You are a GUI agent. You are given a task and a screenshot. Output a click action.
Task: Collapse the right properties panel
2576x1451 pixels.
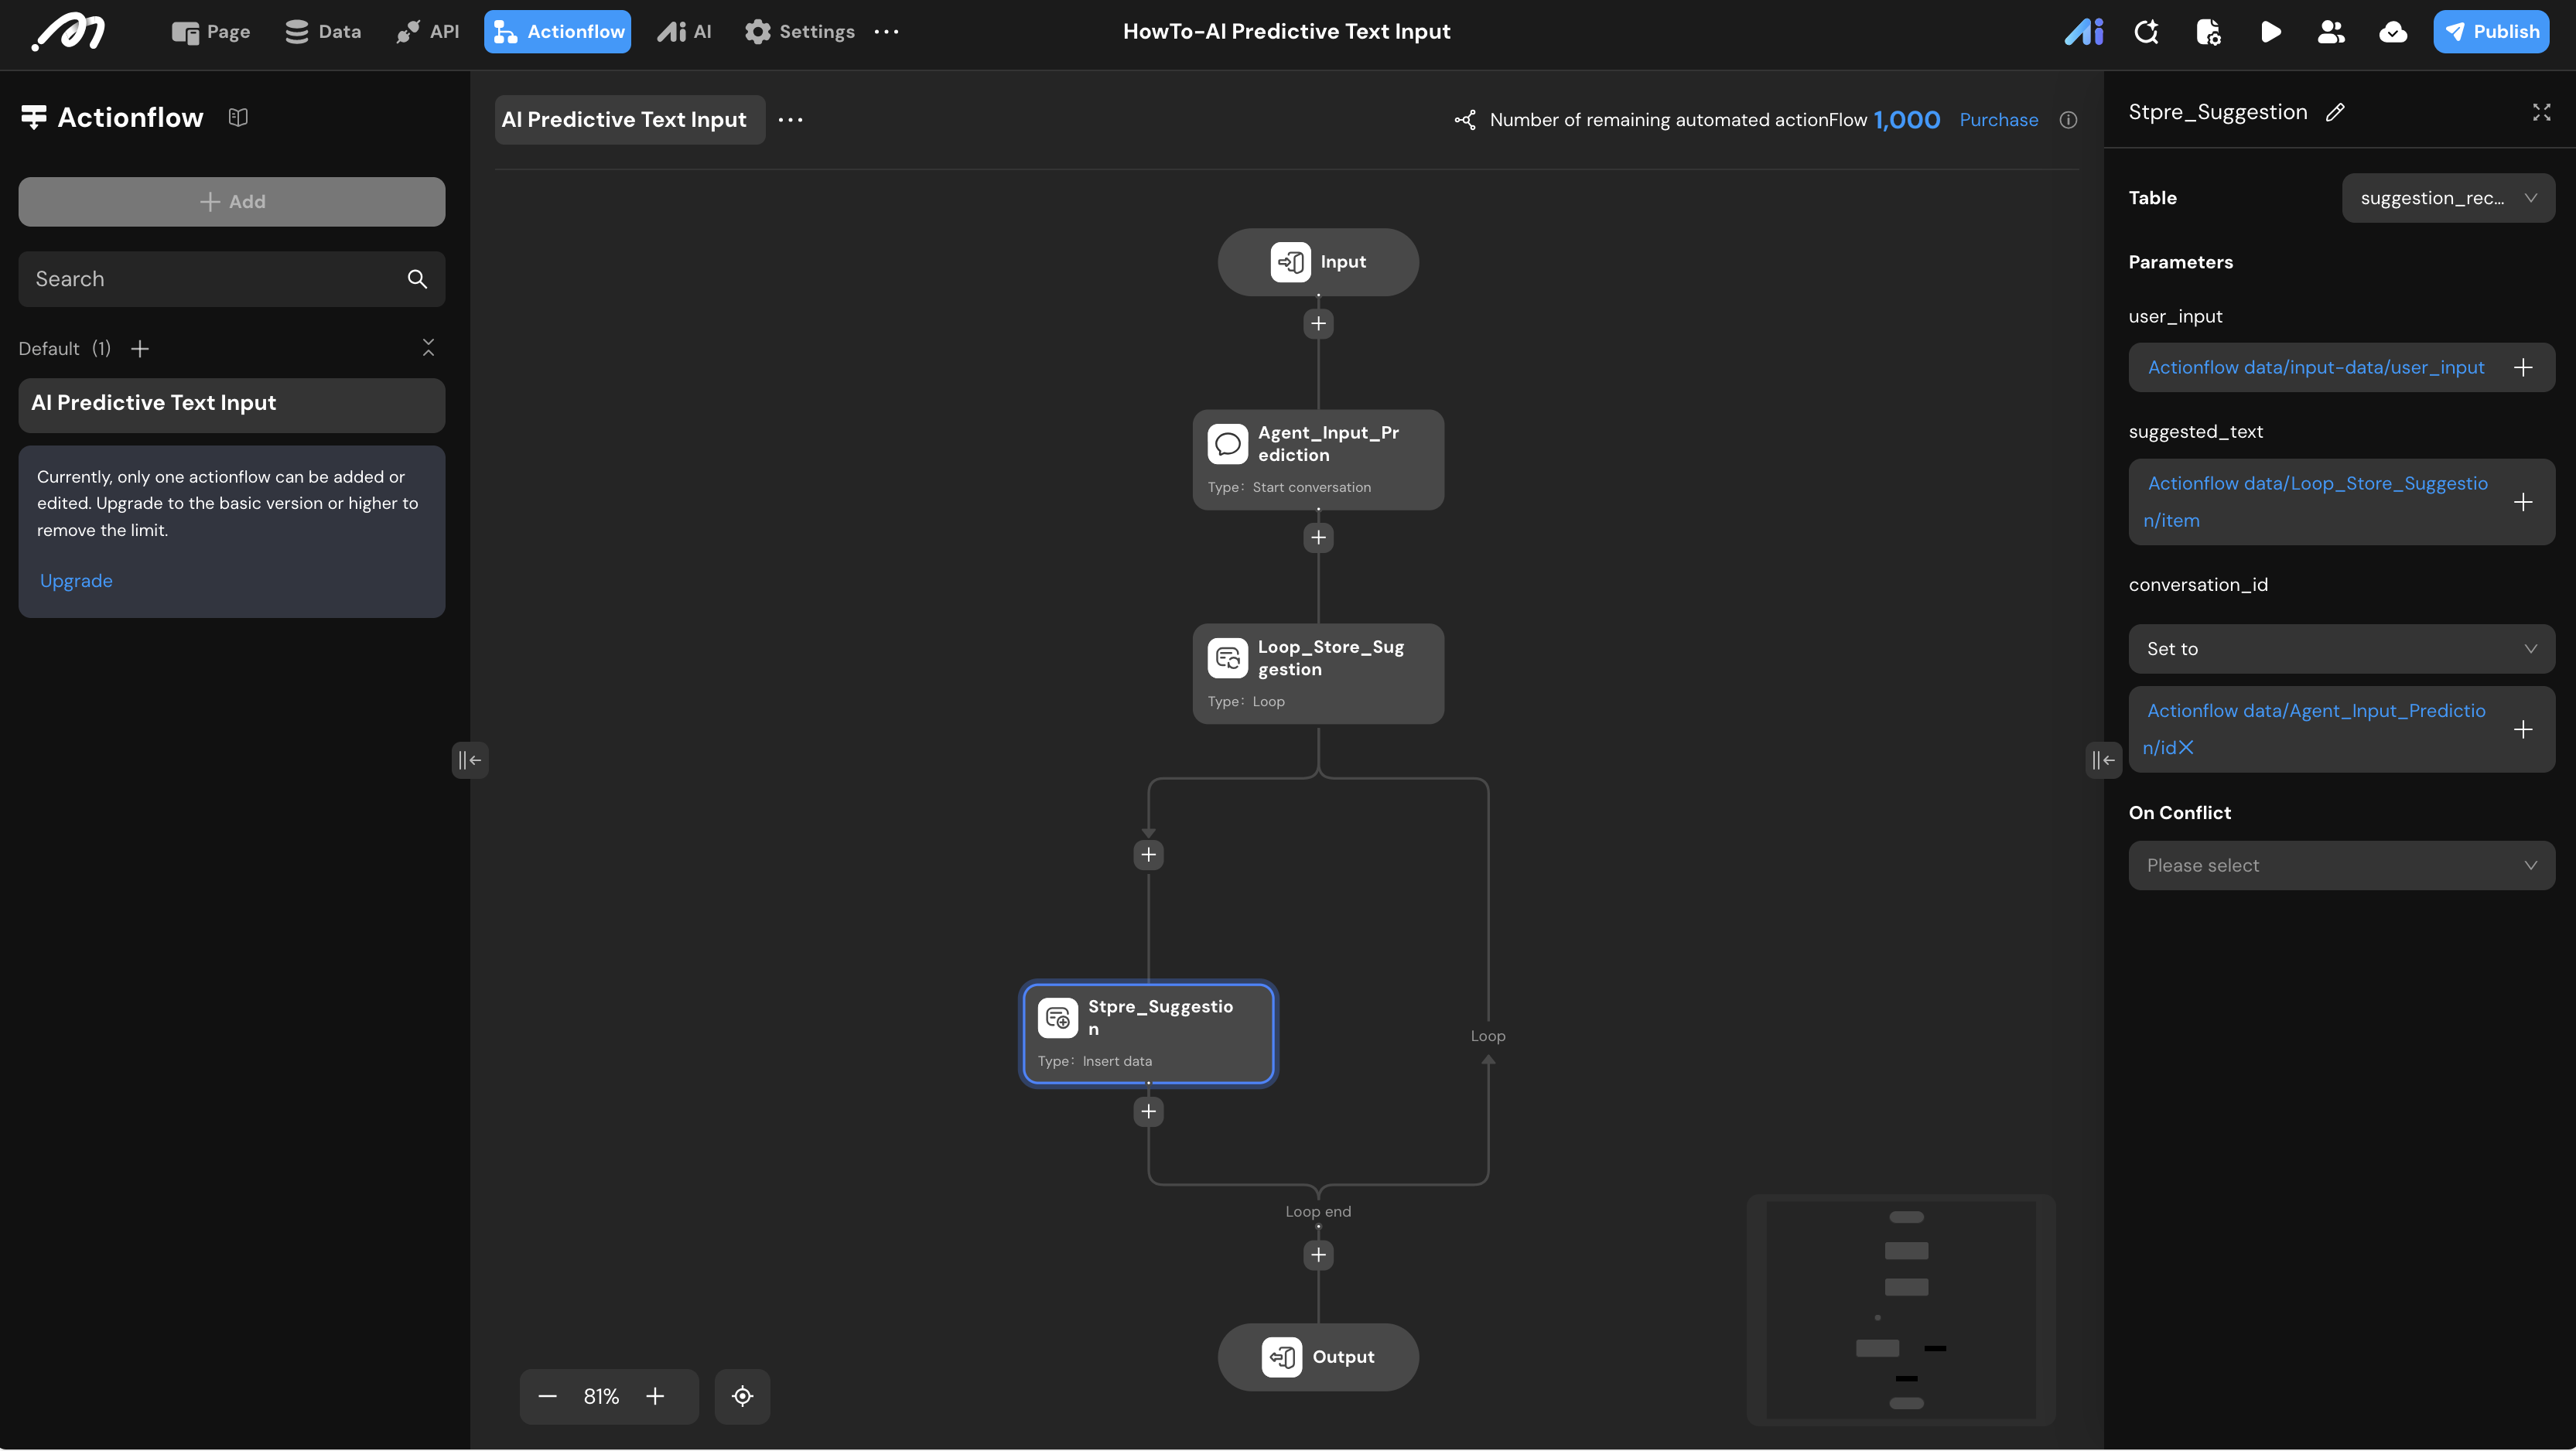click(2103, 760)
